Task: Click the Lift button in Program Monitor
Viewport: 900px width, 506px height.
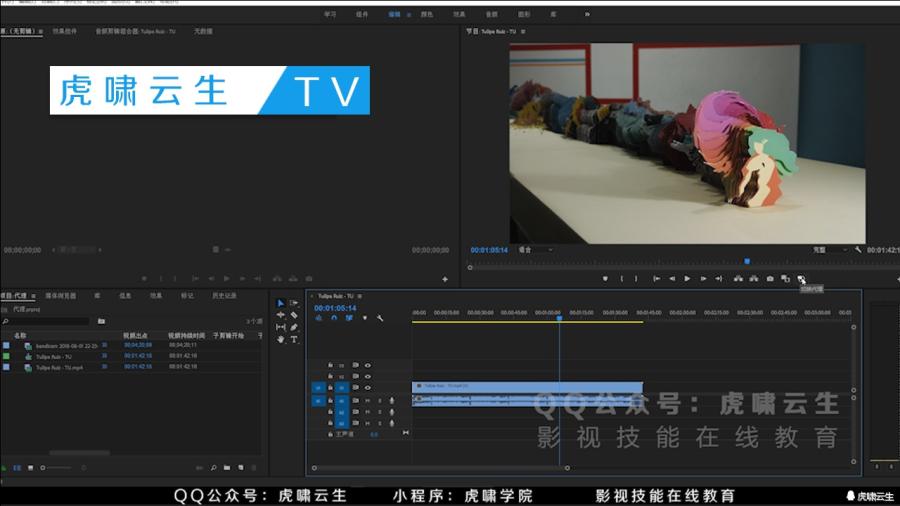Action: point(738,279)
